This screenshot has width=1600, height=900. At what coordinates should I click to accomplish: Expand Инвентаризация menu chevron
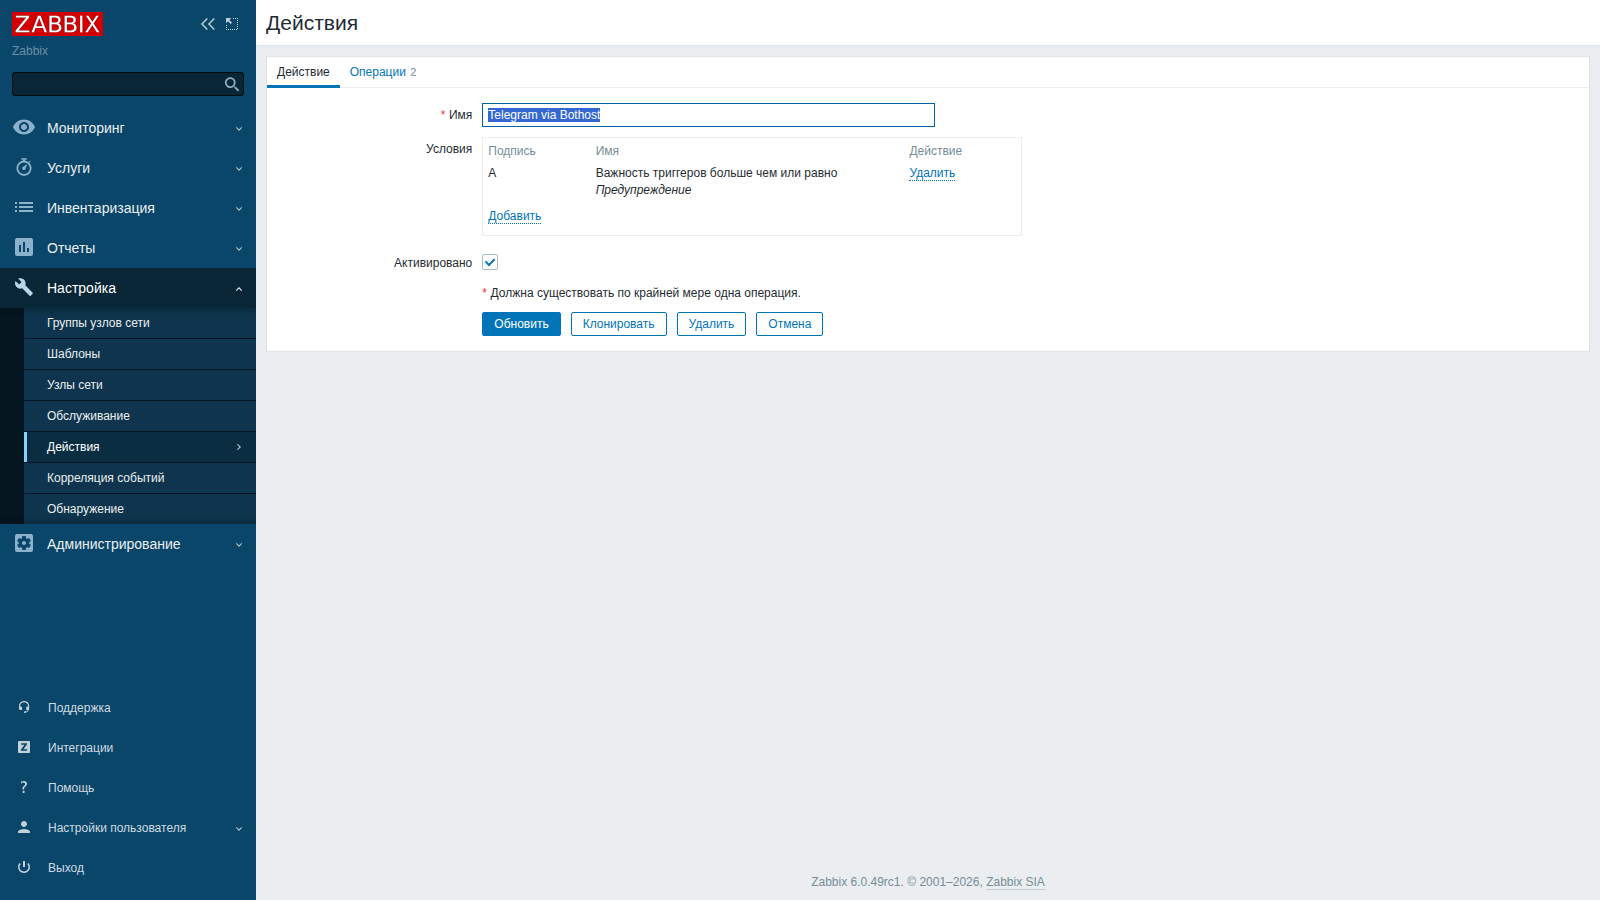coord(239,208)
